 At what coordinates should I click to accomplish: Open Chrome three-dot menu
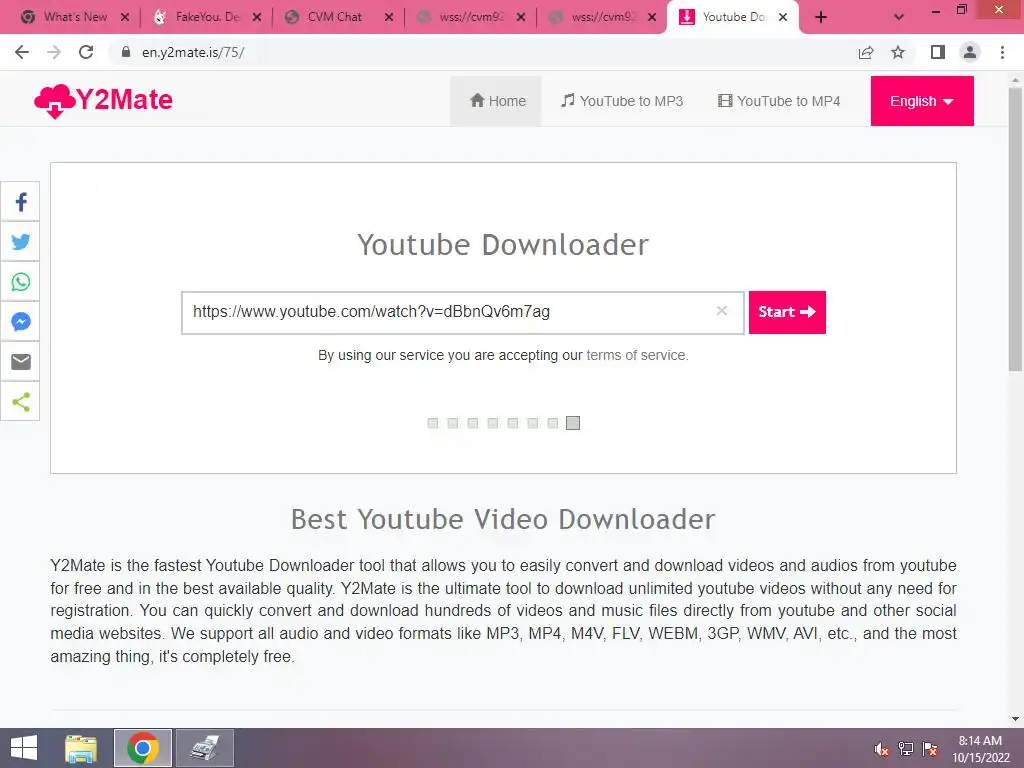1002,52
